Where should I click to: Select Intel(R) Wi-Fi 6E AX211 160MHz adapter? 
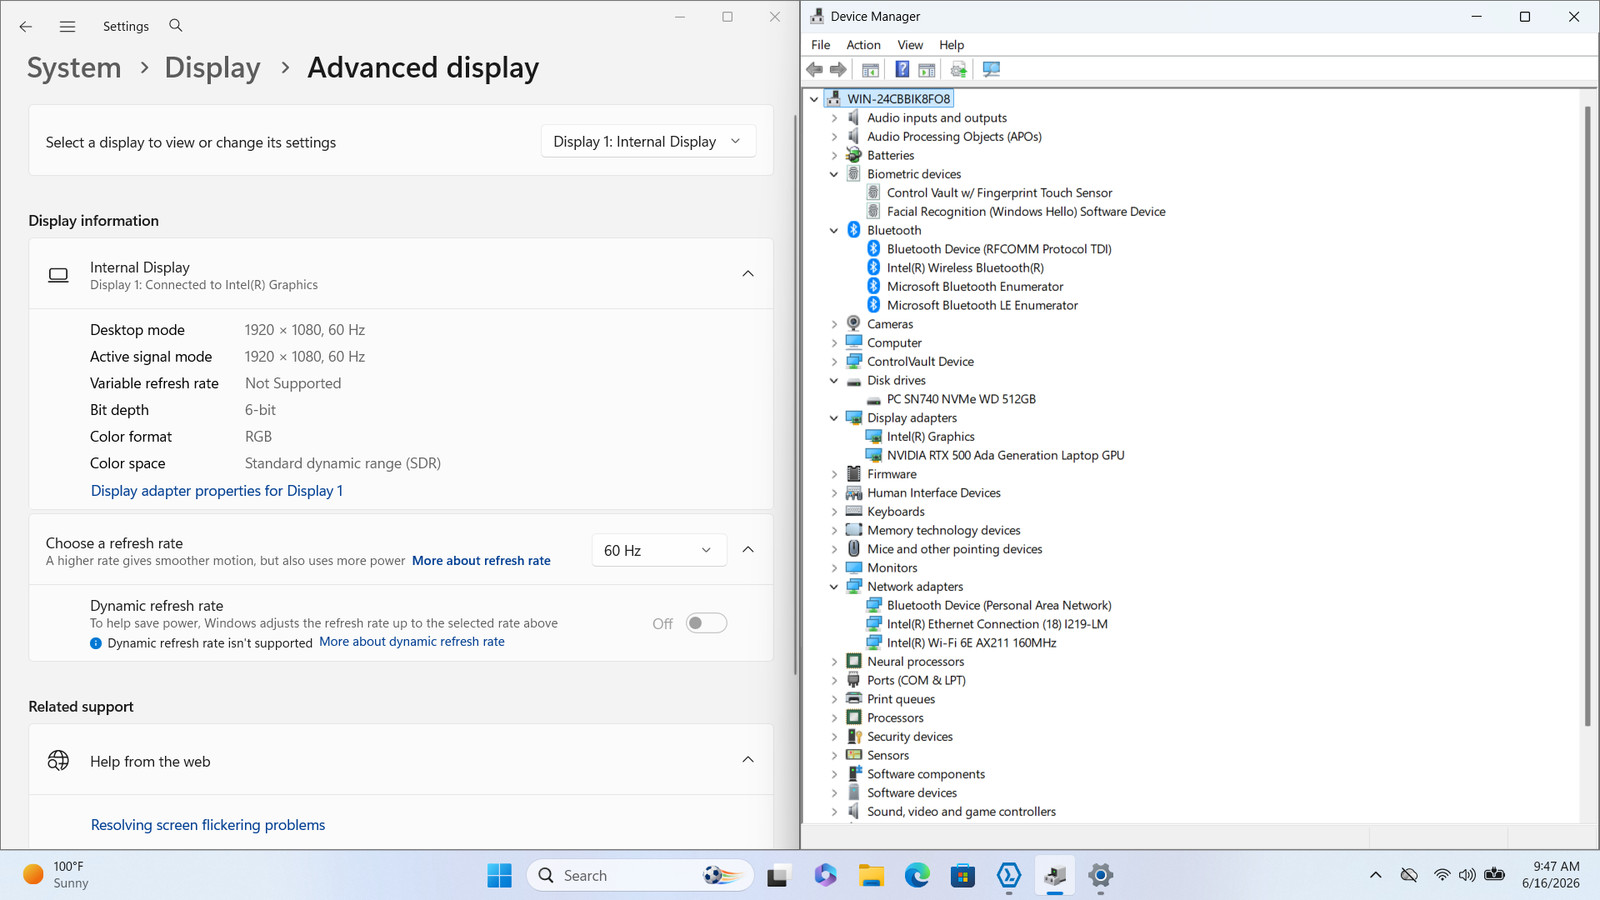pos(971,643)
